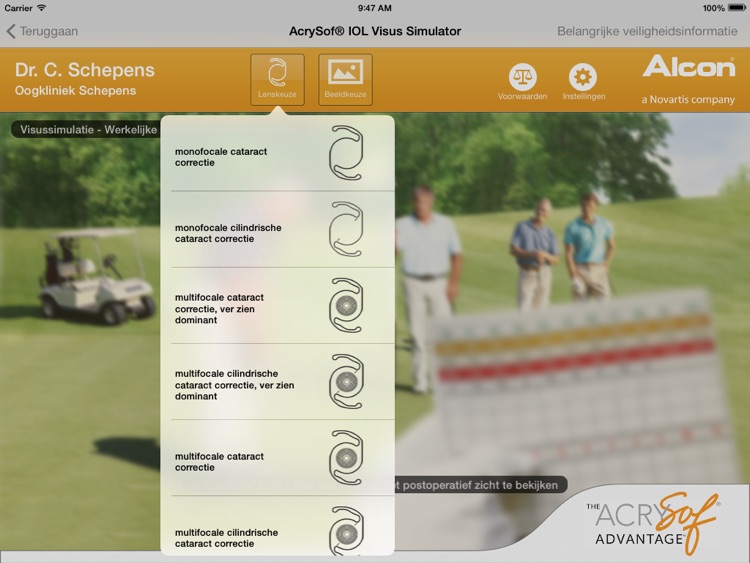This screenshot has width=750, height=563.
Task: Click lens icon in last multifocale cilindrische row
Action: [x=346, y=531]
